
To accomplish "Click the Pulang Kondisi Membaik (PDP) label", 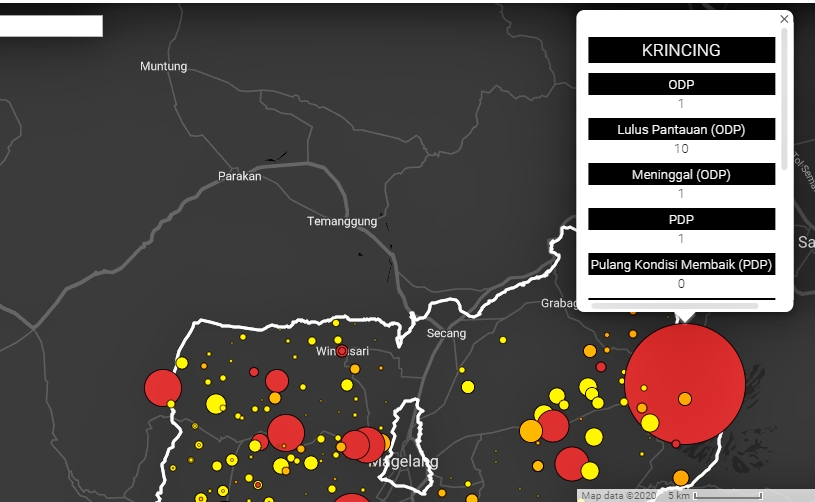I will (681, 264).
